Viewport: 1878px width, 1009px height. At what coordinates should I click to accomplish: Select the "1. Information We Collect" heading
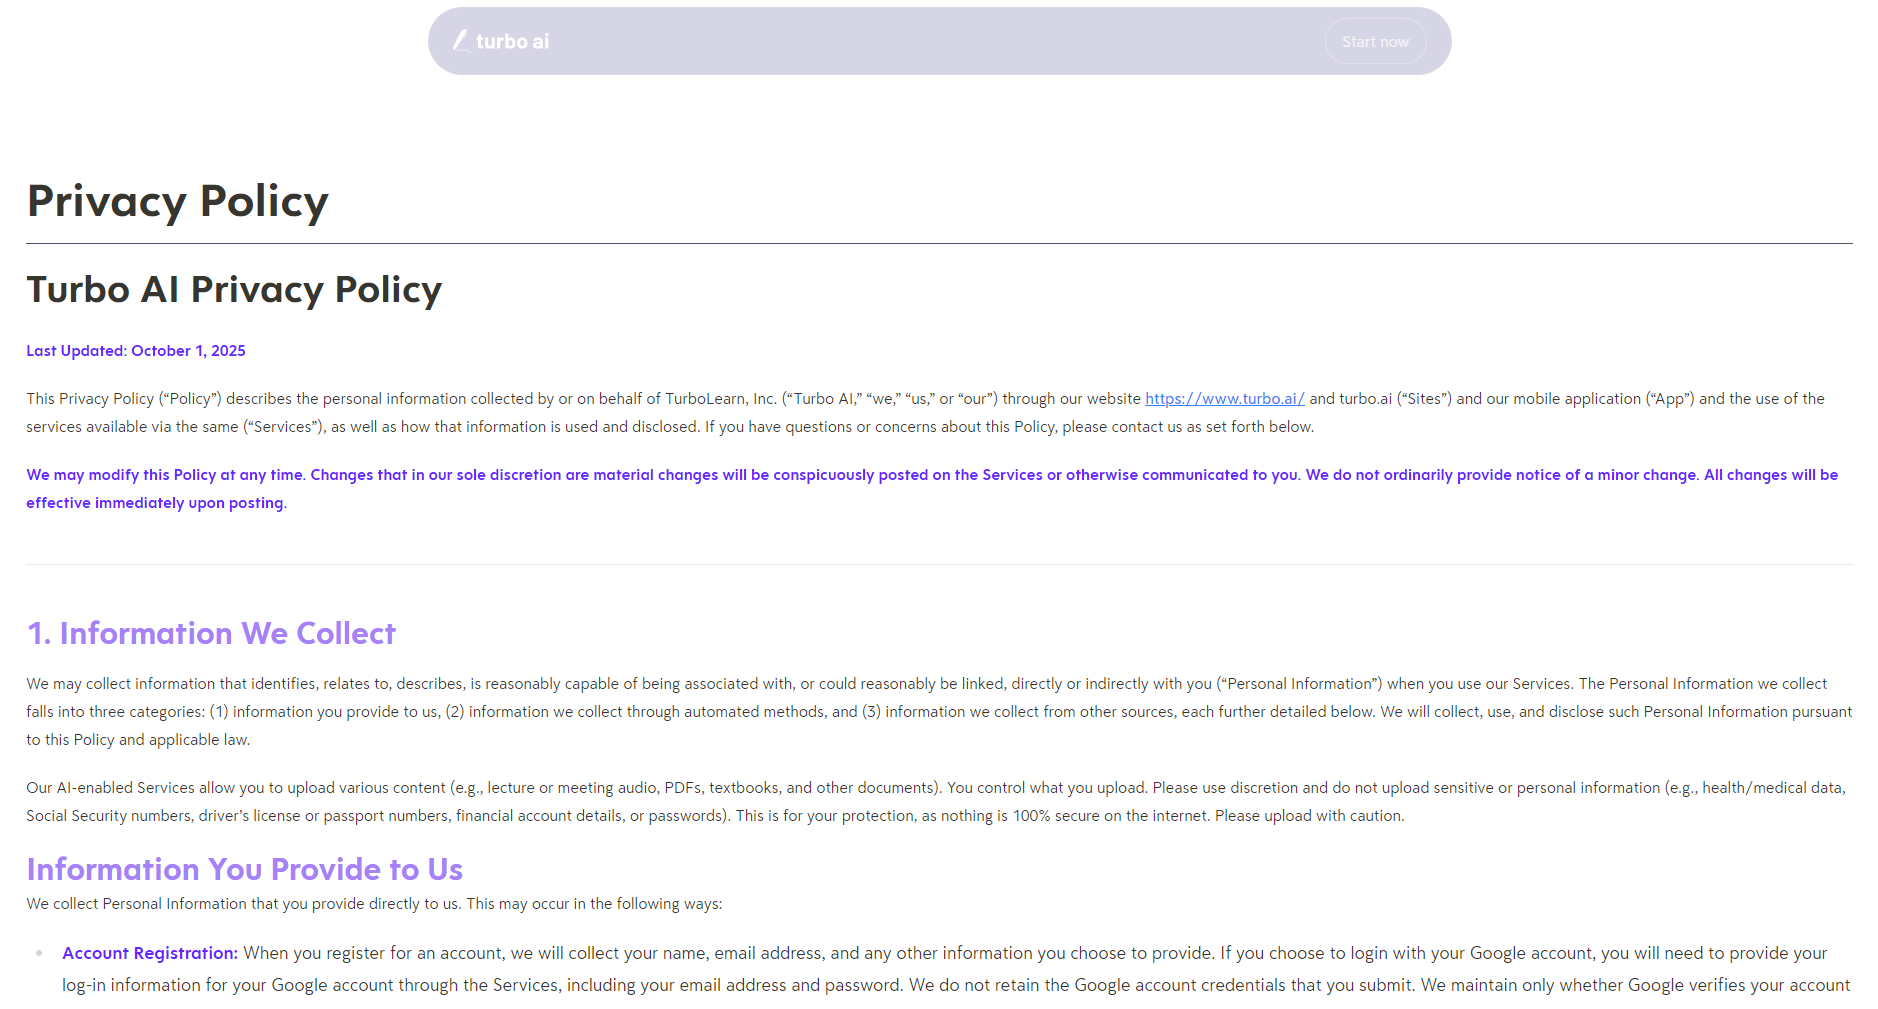point(211,634)
